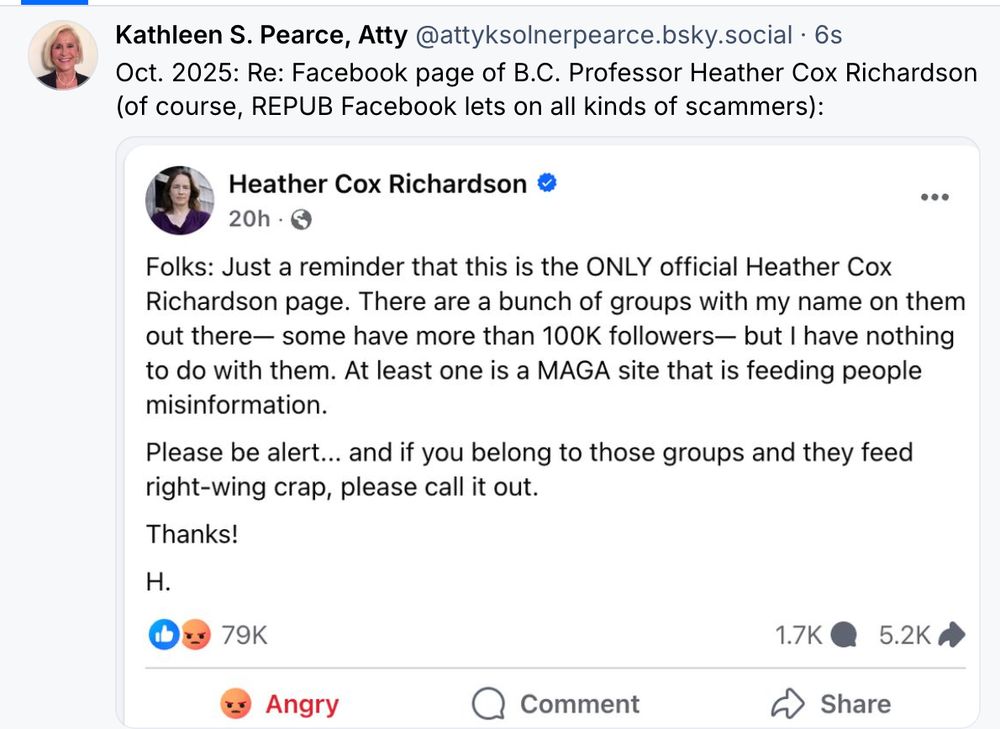Viewport: 1000px width, 729px height.
Task: Open Heather Cox Richardson's profile picture
Action: pyautogui.click(x=180, y=200)
